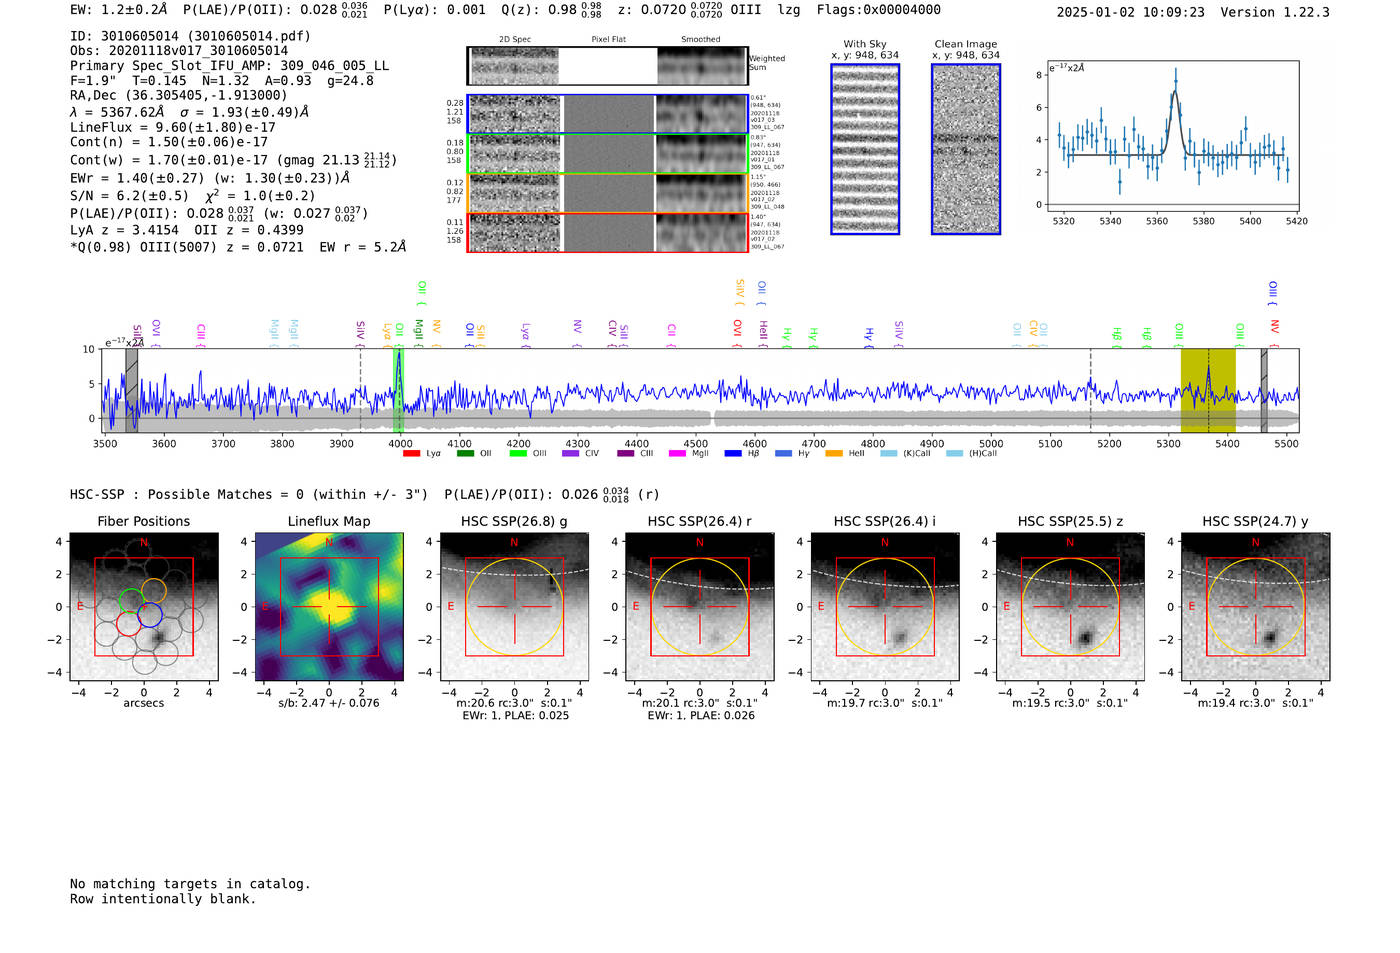The image size is (1400, 953).
Task: Click the *Q(0.98) OIII(5007) solution line
Action: pyautogui.click(x=238, y=247)
